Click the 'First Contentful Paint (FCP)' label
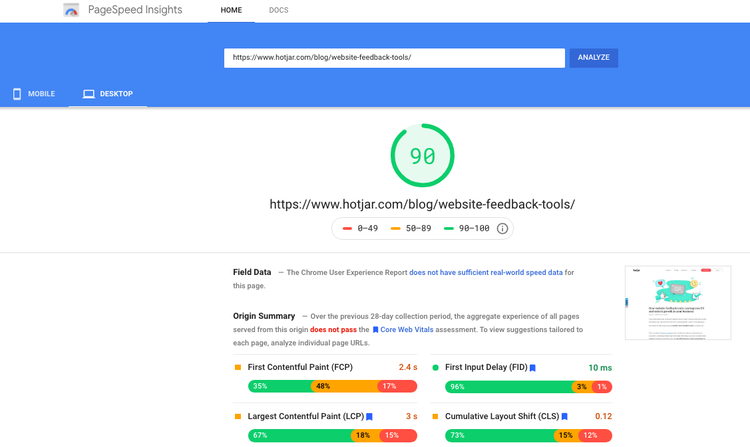This screenshot has height=447, width=750. click(x=300, y=367)
